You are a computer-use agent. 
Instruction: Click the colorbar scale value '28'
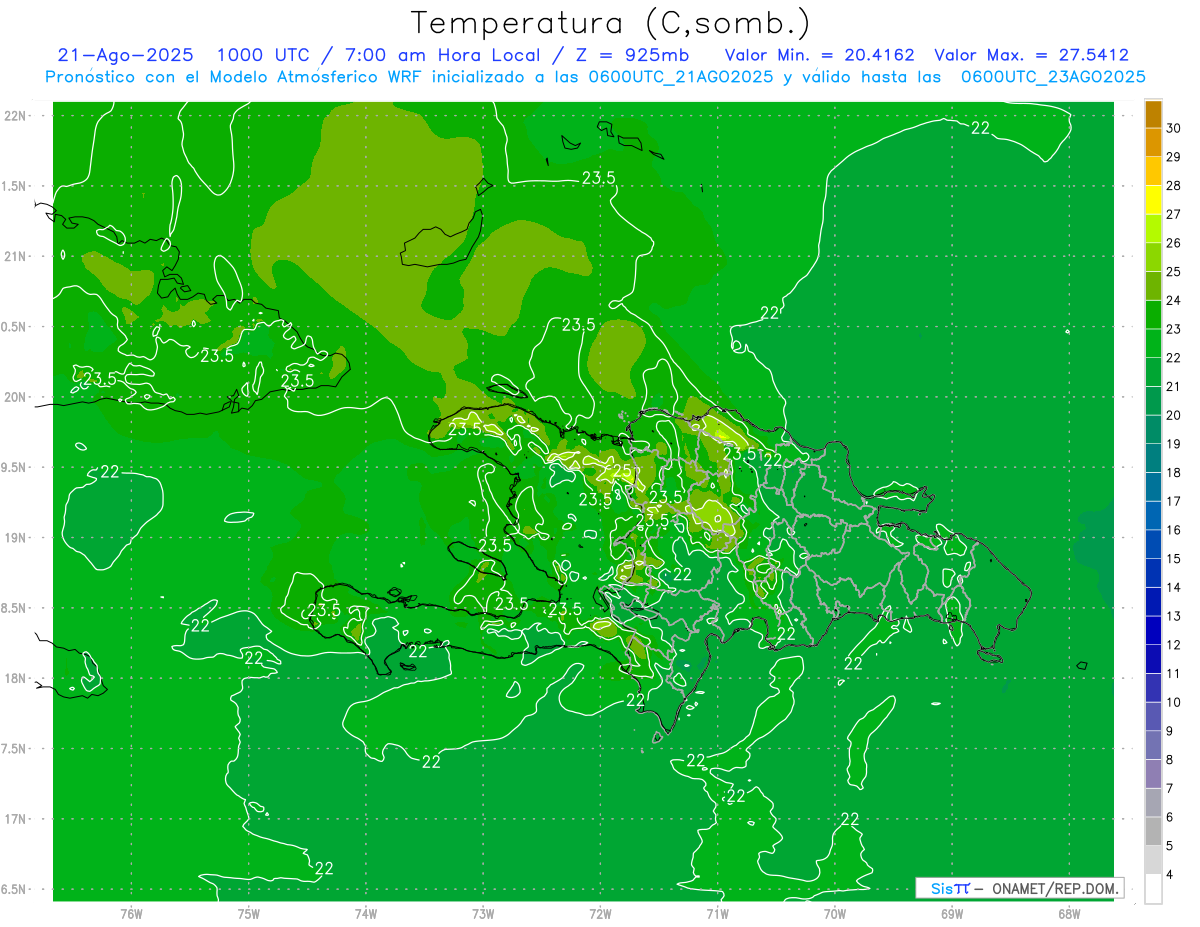tap(1174, 186)
